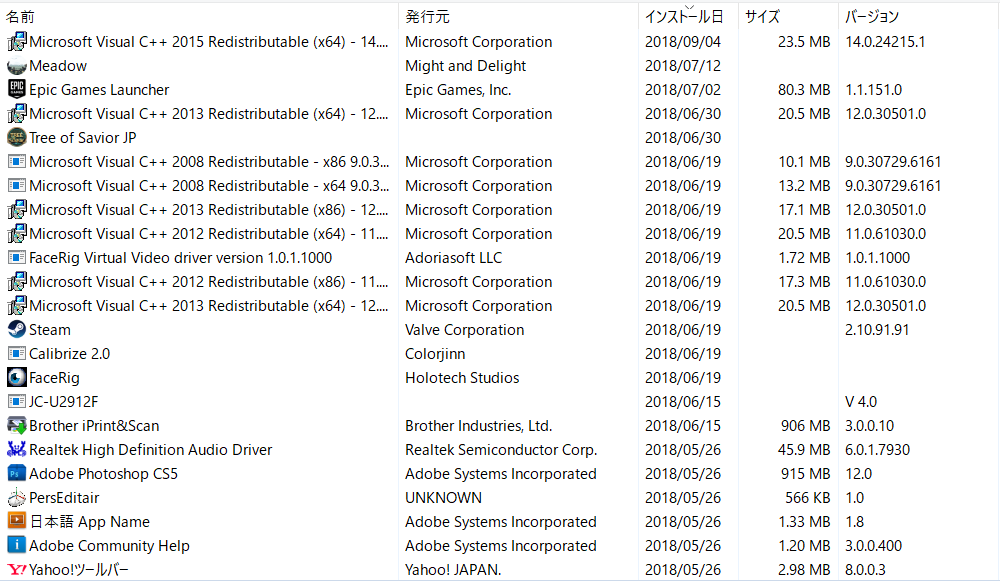Image resolution: width=1000 pixels, height=581 pixels.
Task: Sort by the サイズ column header
Action: click(x=762, y=17)
